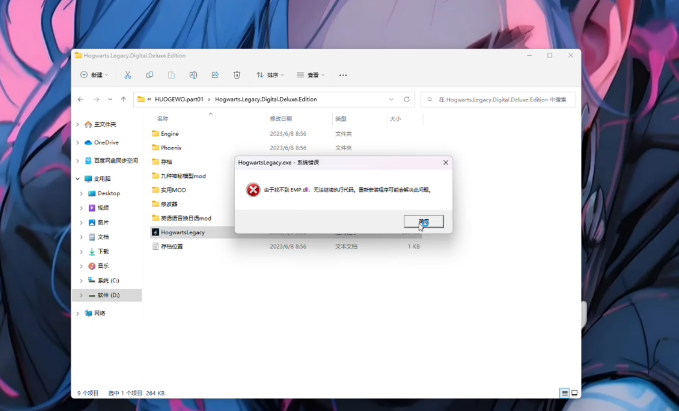Image resolution: width=679 pixels, height=411 pixels.
Task: Refresh the current folder view
Action: [407, 100]
